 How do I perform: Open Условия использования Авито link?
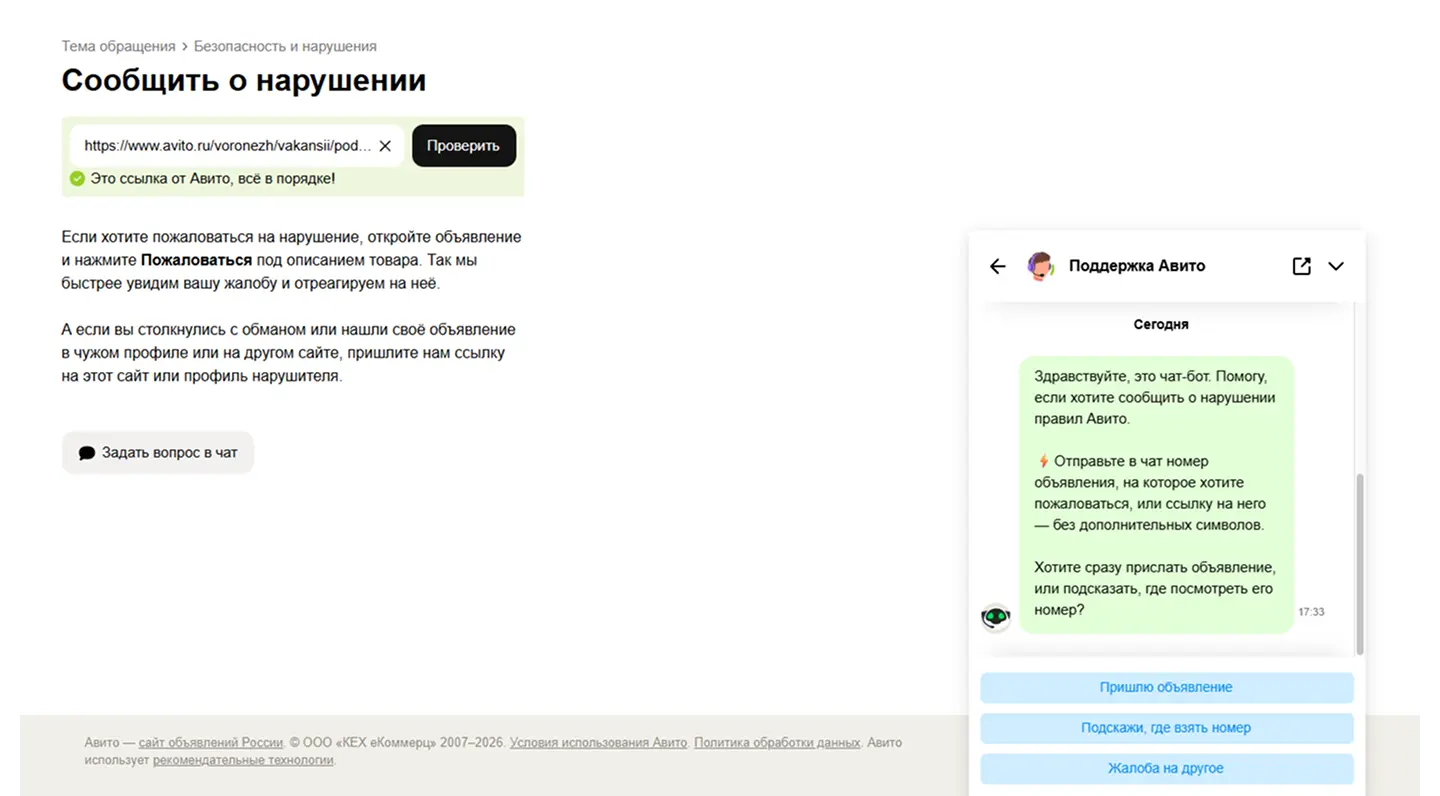pyautogui.click(x=598, y=743)
